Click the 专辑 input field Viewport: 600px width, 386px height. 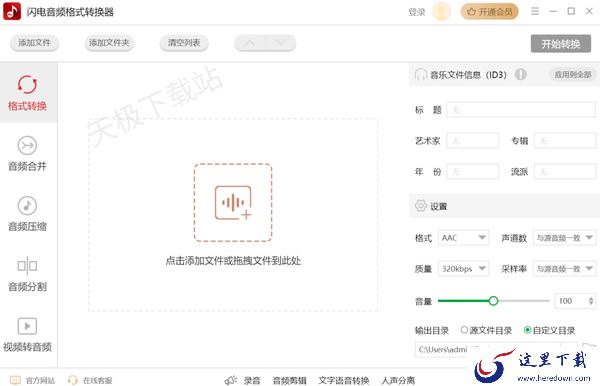pyautogui.click(x=565, y=140)
